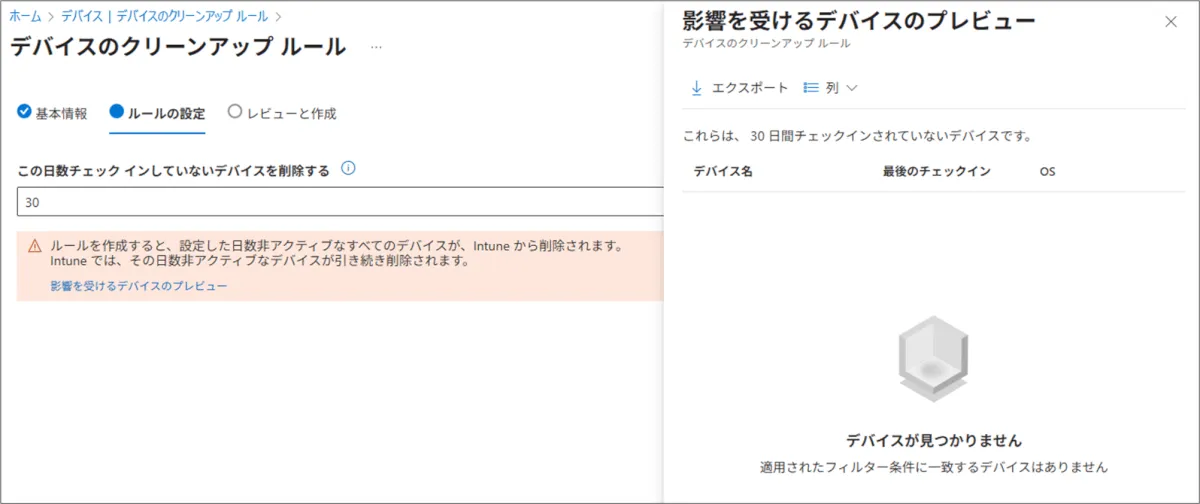Open the ellipsis menu beside page title
The height and width of the screenshot is (504, 1200).
coord(376,47)
